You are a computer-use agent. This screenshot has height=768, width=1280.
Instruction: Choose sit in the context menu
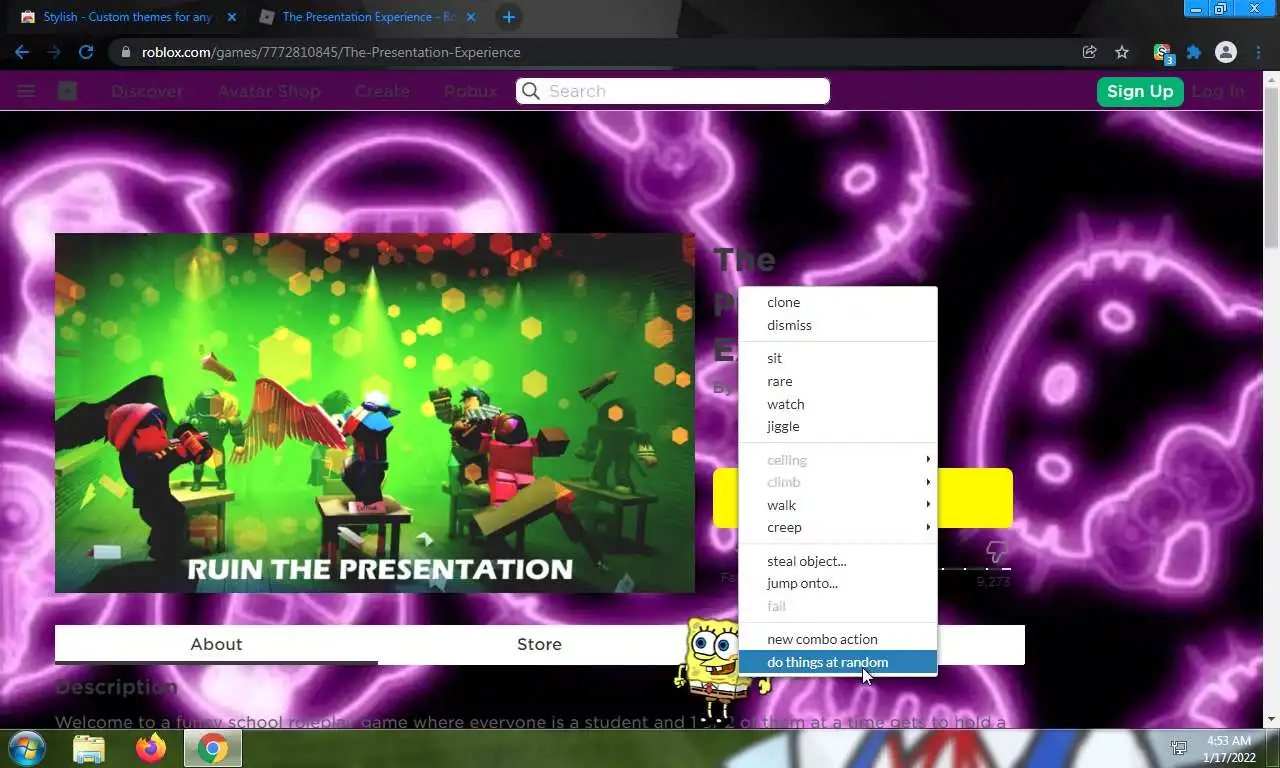(837, 358)
